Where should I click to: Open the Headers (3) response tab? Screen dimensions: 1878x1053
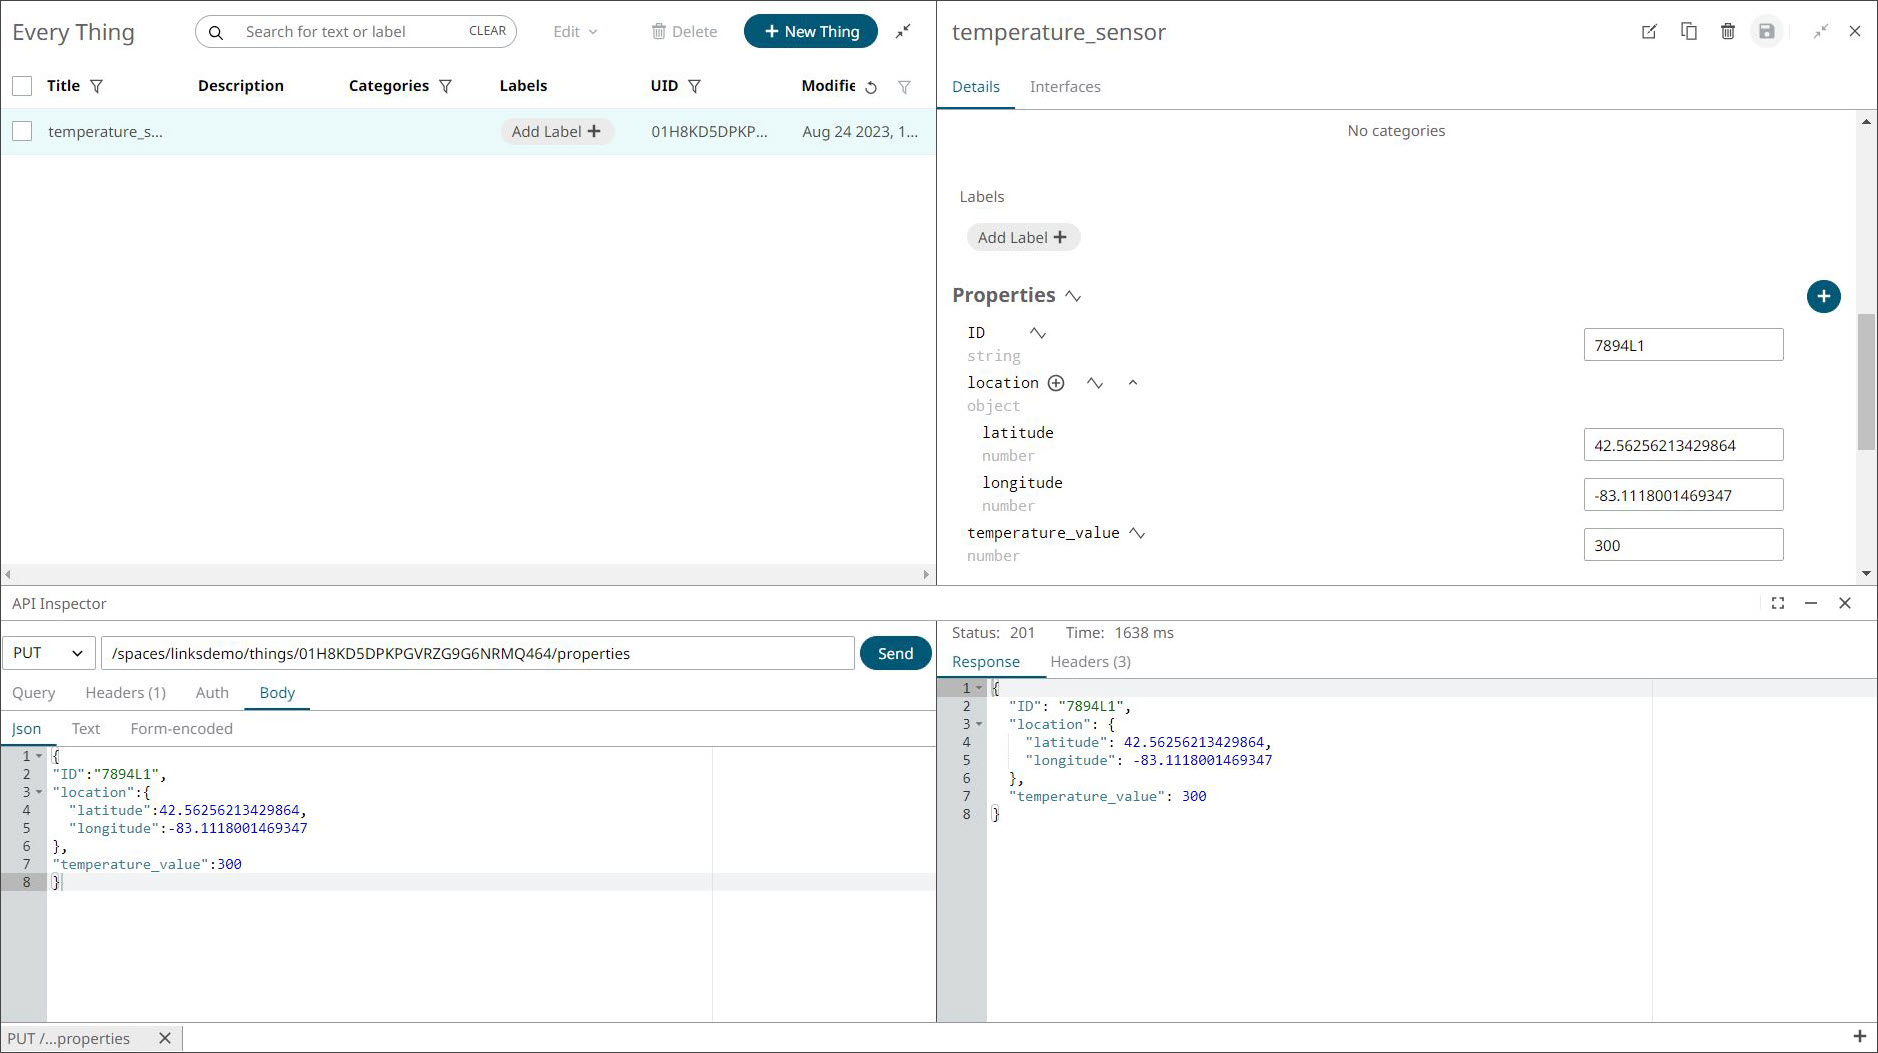tap(1090, 662)
